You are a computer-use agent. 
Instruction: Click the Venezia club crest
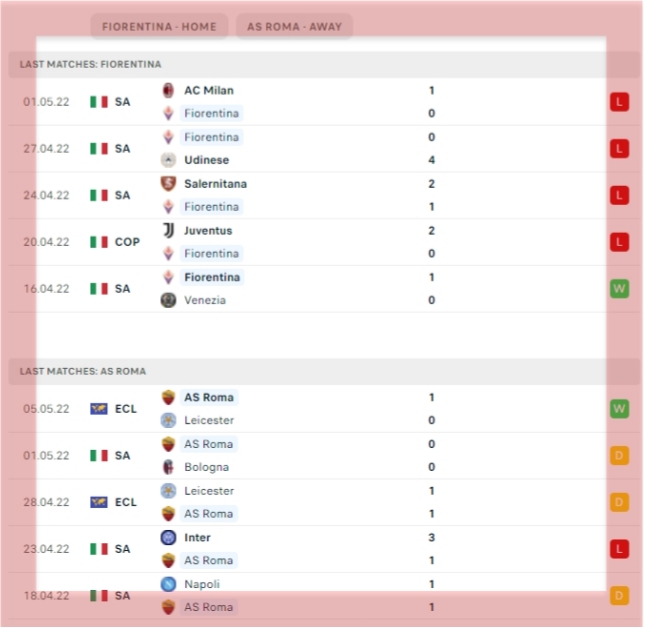[168, 300]
